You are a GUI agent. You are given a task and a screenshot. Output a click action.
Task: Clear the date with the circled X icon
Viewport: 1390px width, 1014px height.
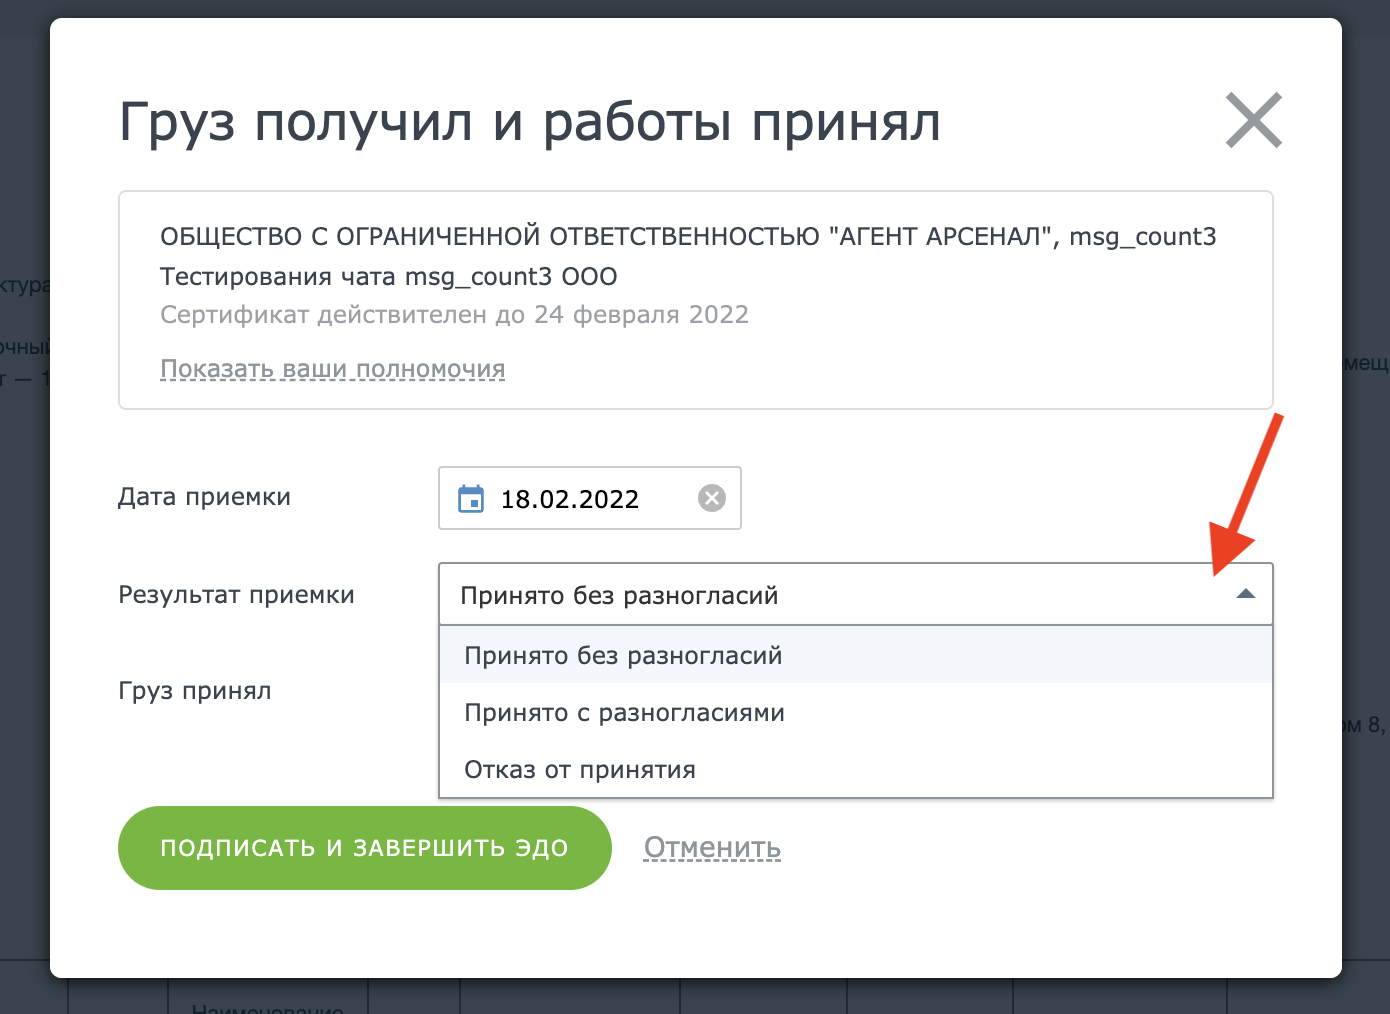click(x=712, y=498)
